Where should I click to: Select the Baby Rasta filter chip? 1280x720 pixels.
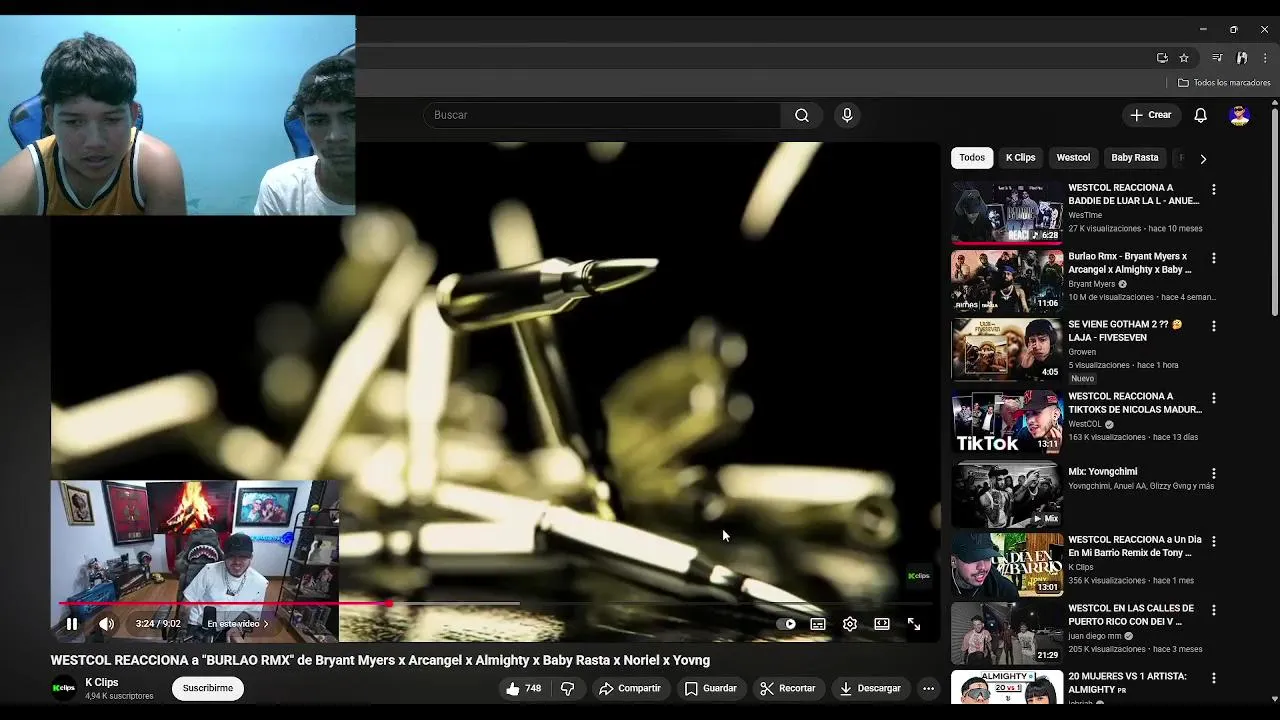(1135, 157)
